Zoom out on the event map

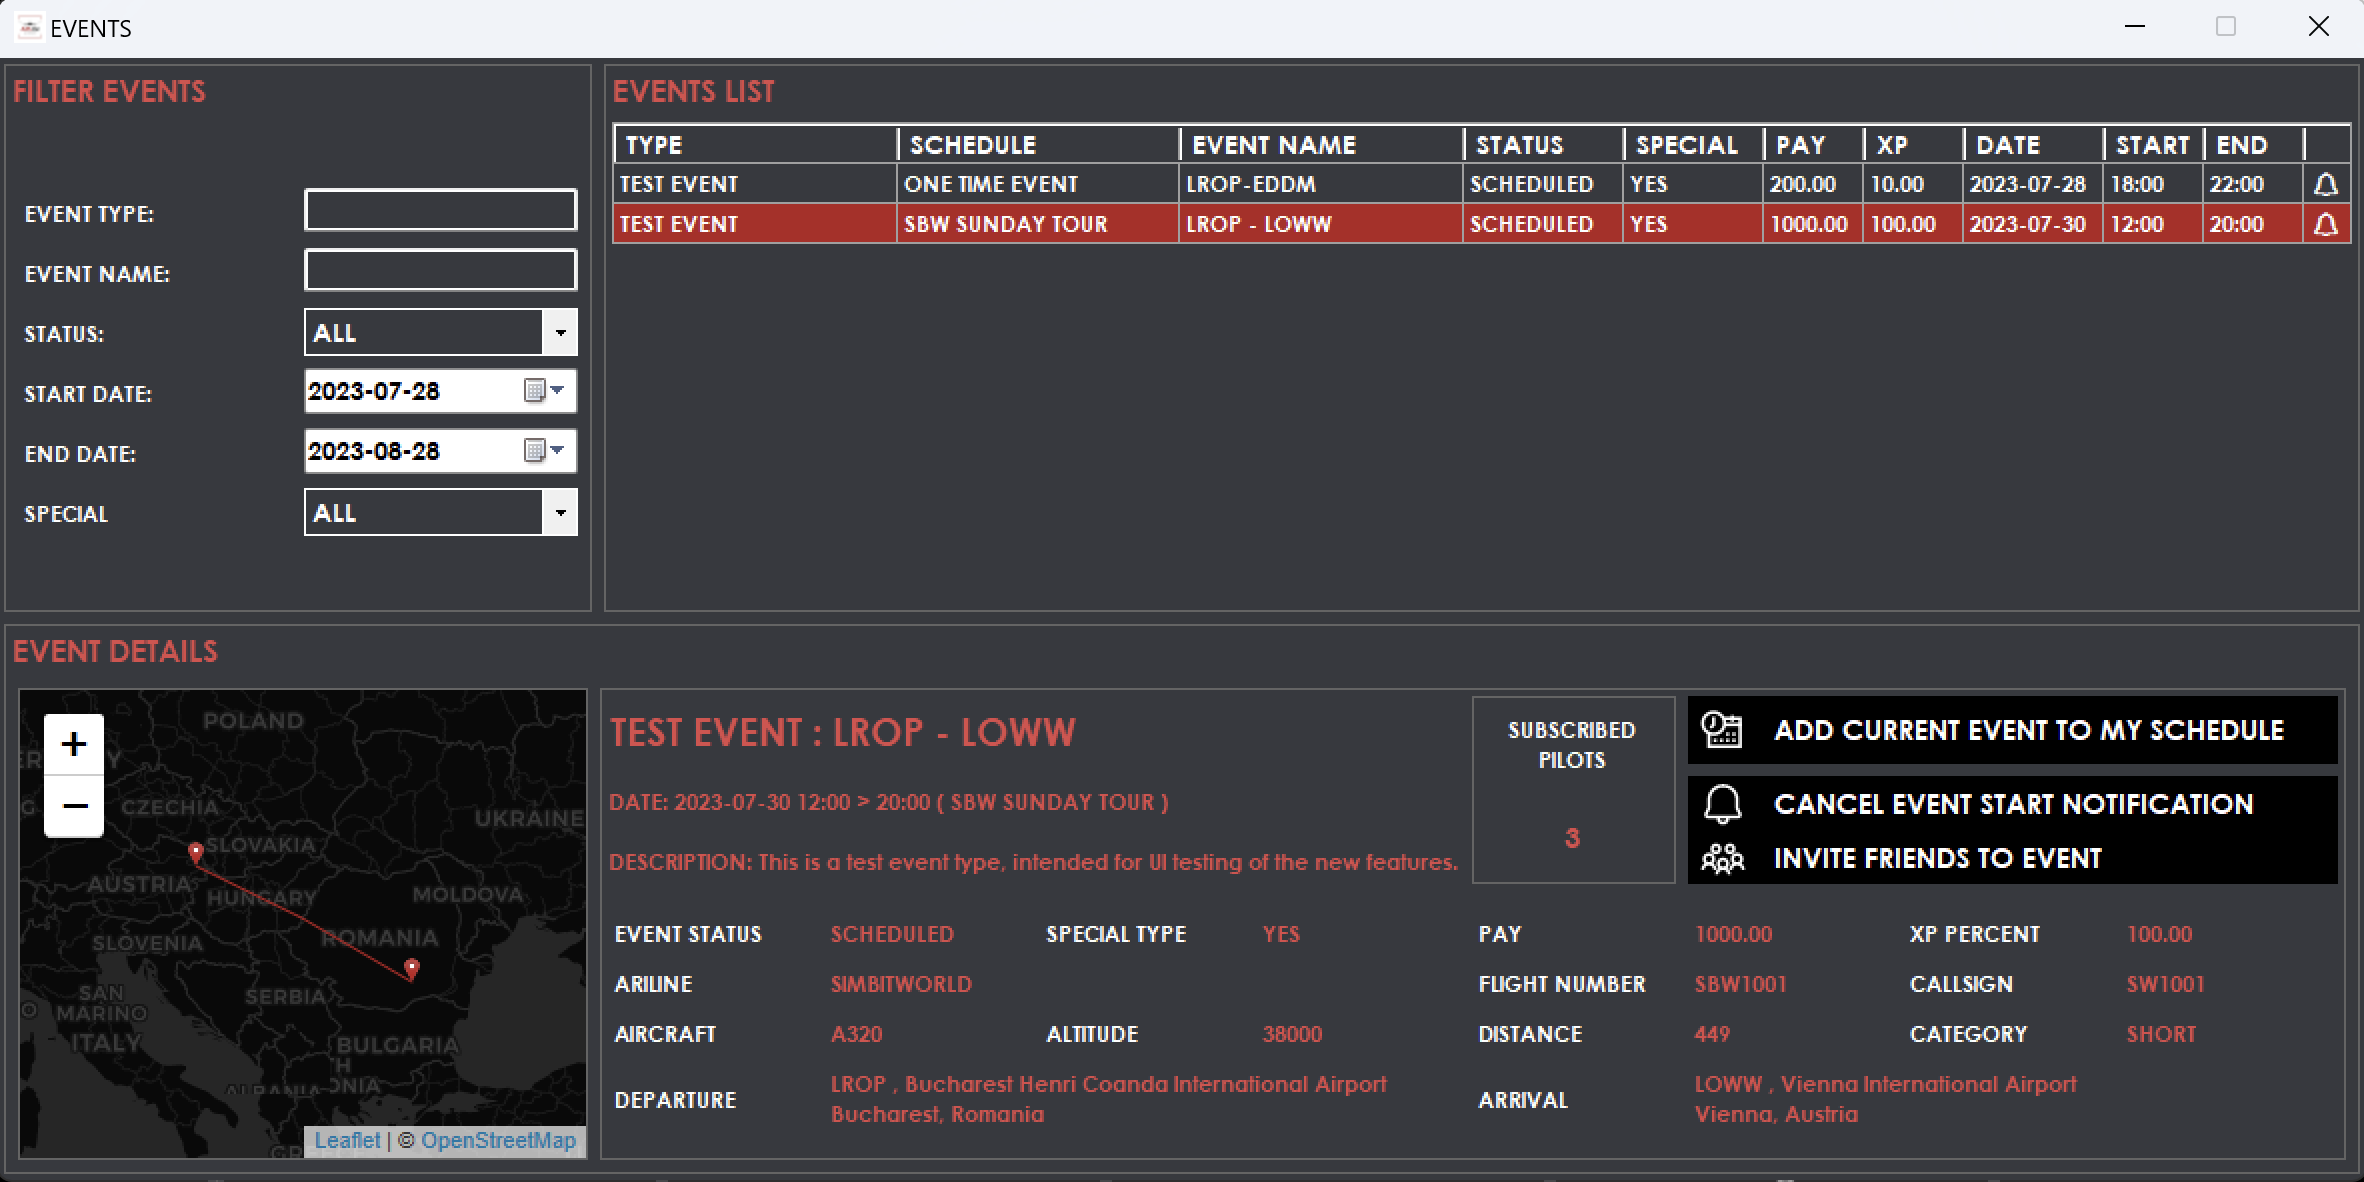pos(74,806)
